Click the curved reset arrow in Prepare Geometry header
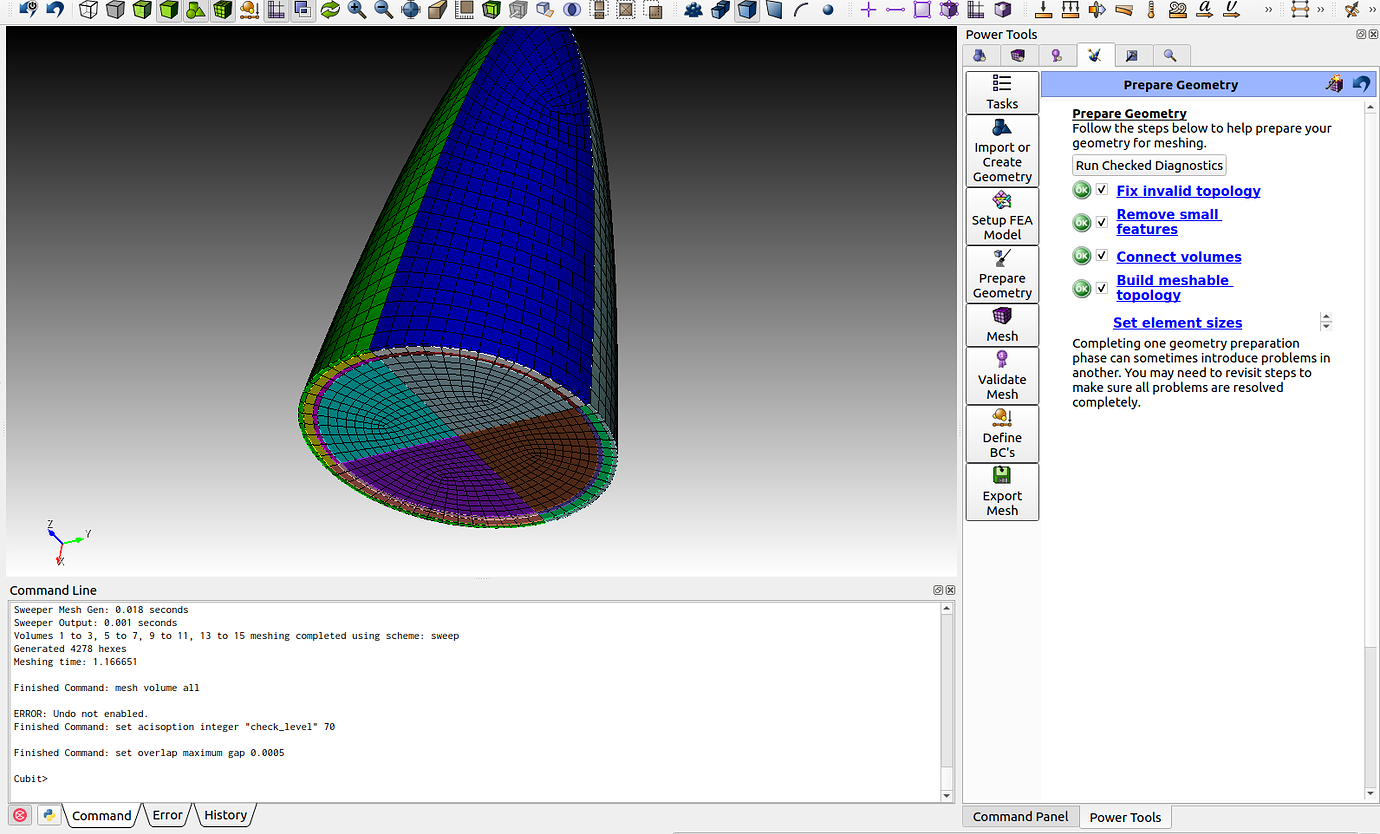This screenshot has width=1380, height=834. pyautogui.click(x=1360, y=84)
